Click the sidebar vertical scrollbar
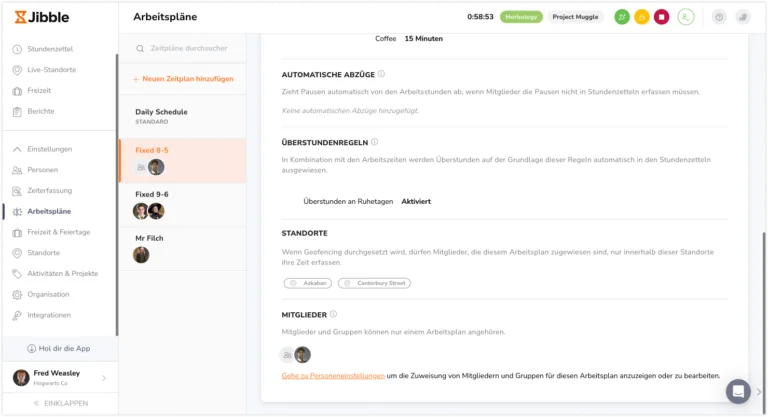Image resolution: width=768 pixels, height=417 pixels. (x=117, y=195)
